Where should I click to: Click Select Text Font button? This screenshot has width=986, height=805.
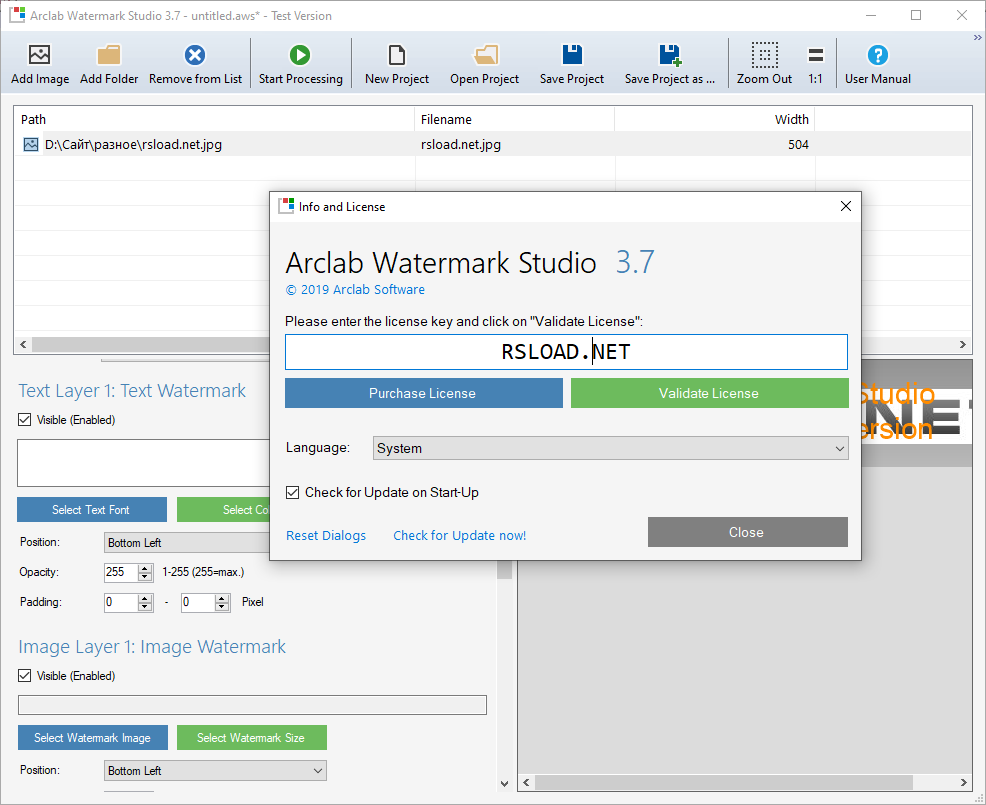(x=92, y=509)
